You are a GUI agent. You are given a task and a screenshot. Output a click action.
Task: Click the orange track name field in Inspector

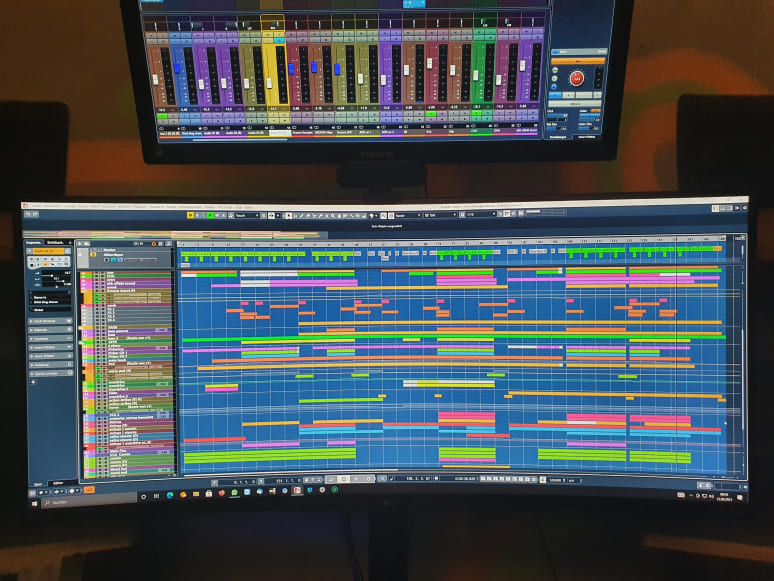click(48, 251)
